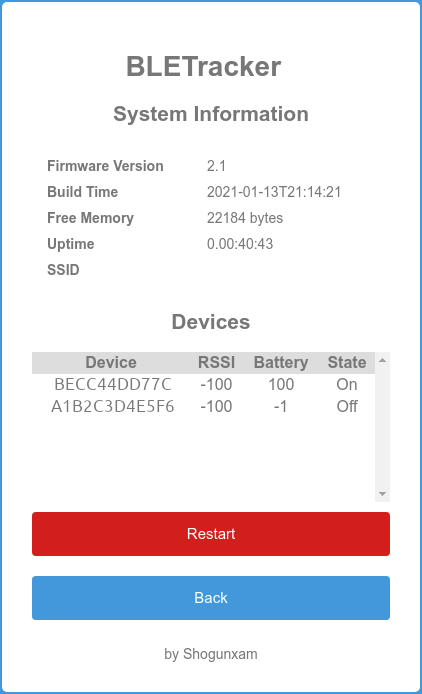Select the State column header
Viewport: 422px width, 694px height.
347,362
